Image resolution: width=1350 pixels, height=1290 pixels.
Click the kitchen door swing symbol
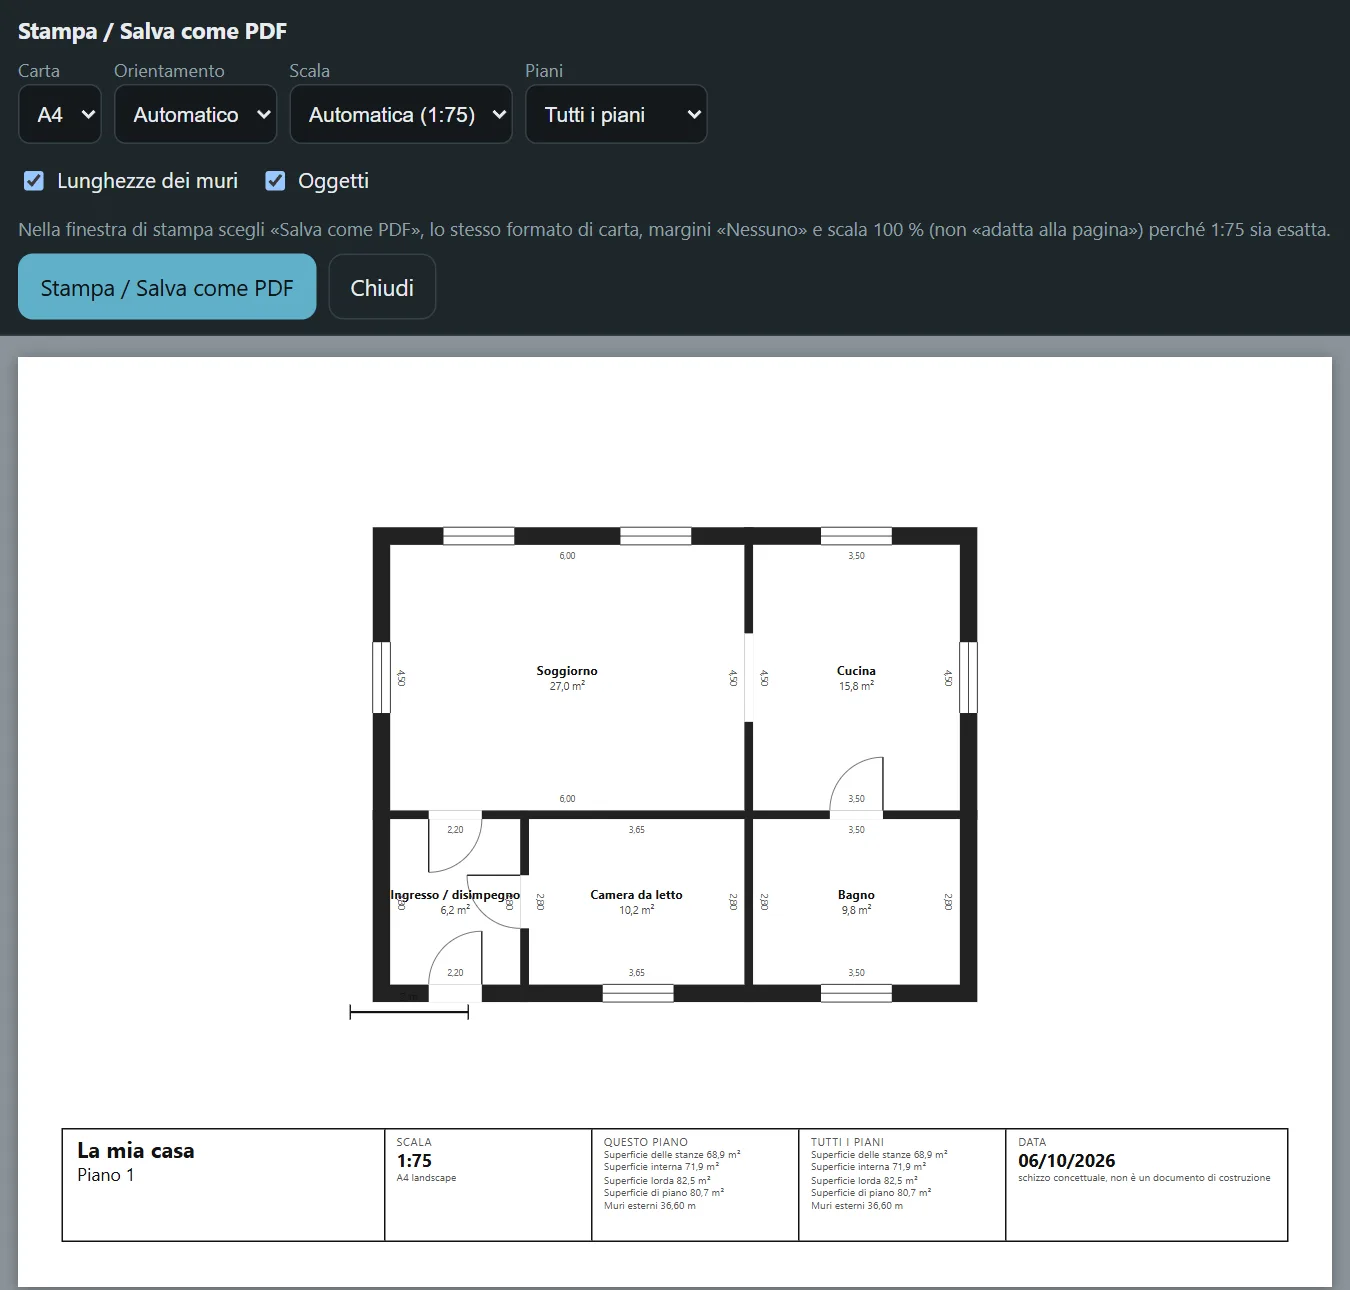tap(857, 785)
